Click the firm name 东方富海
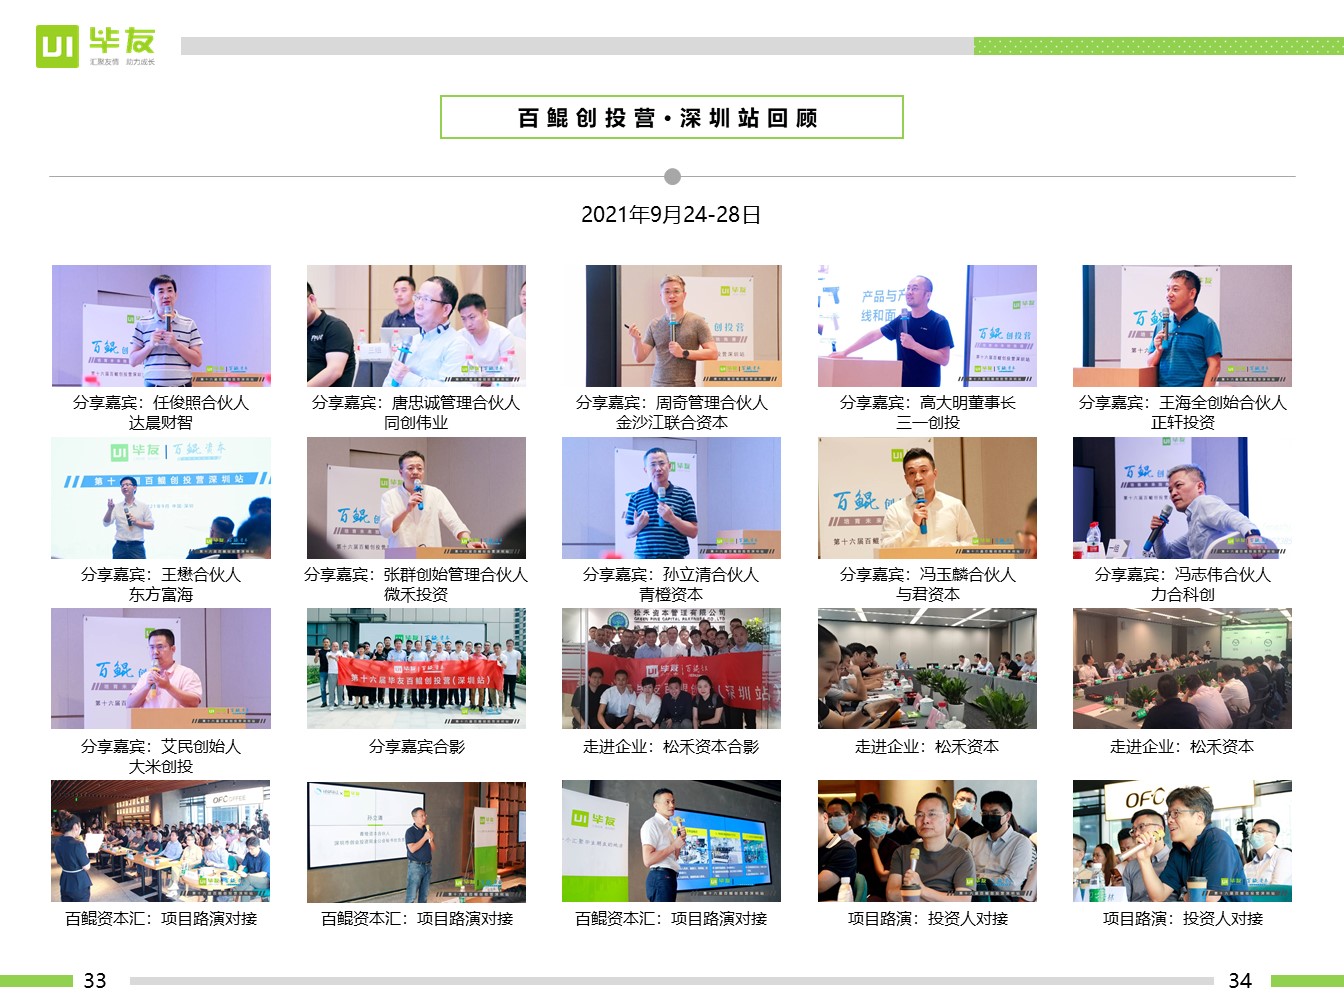Viewport: 1344px width, 1008px height. (161, 595)
